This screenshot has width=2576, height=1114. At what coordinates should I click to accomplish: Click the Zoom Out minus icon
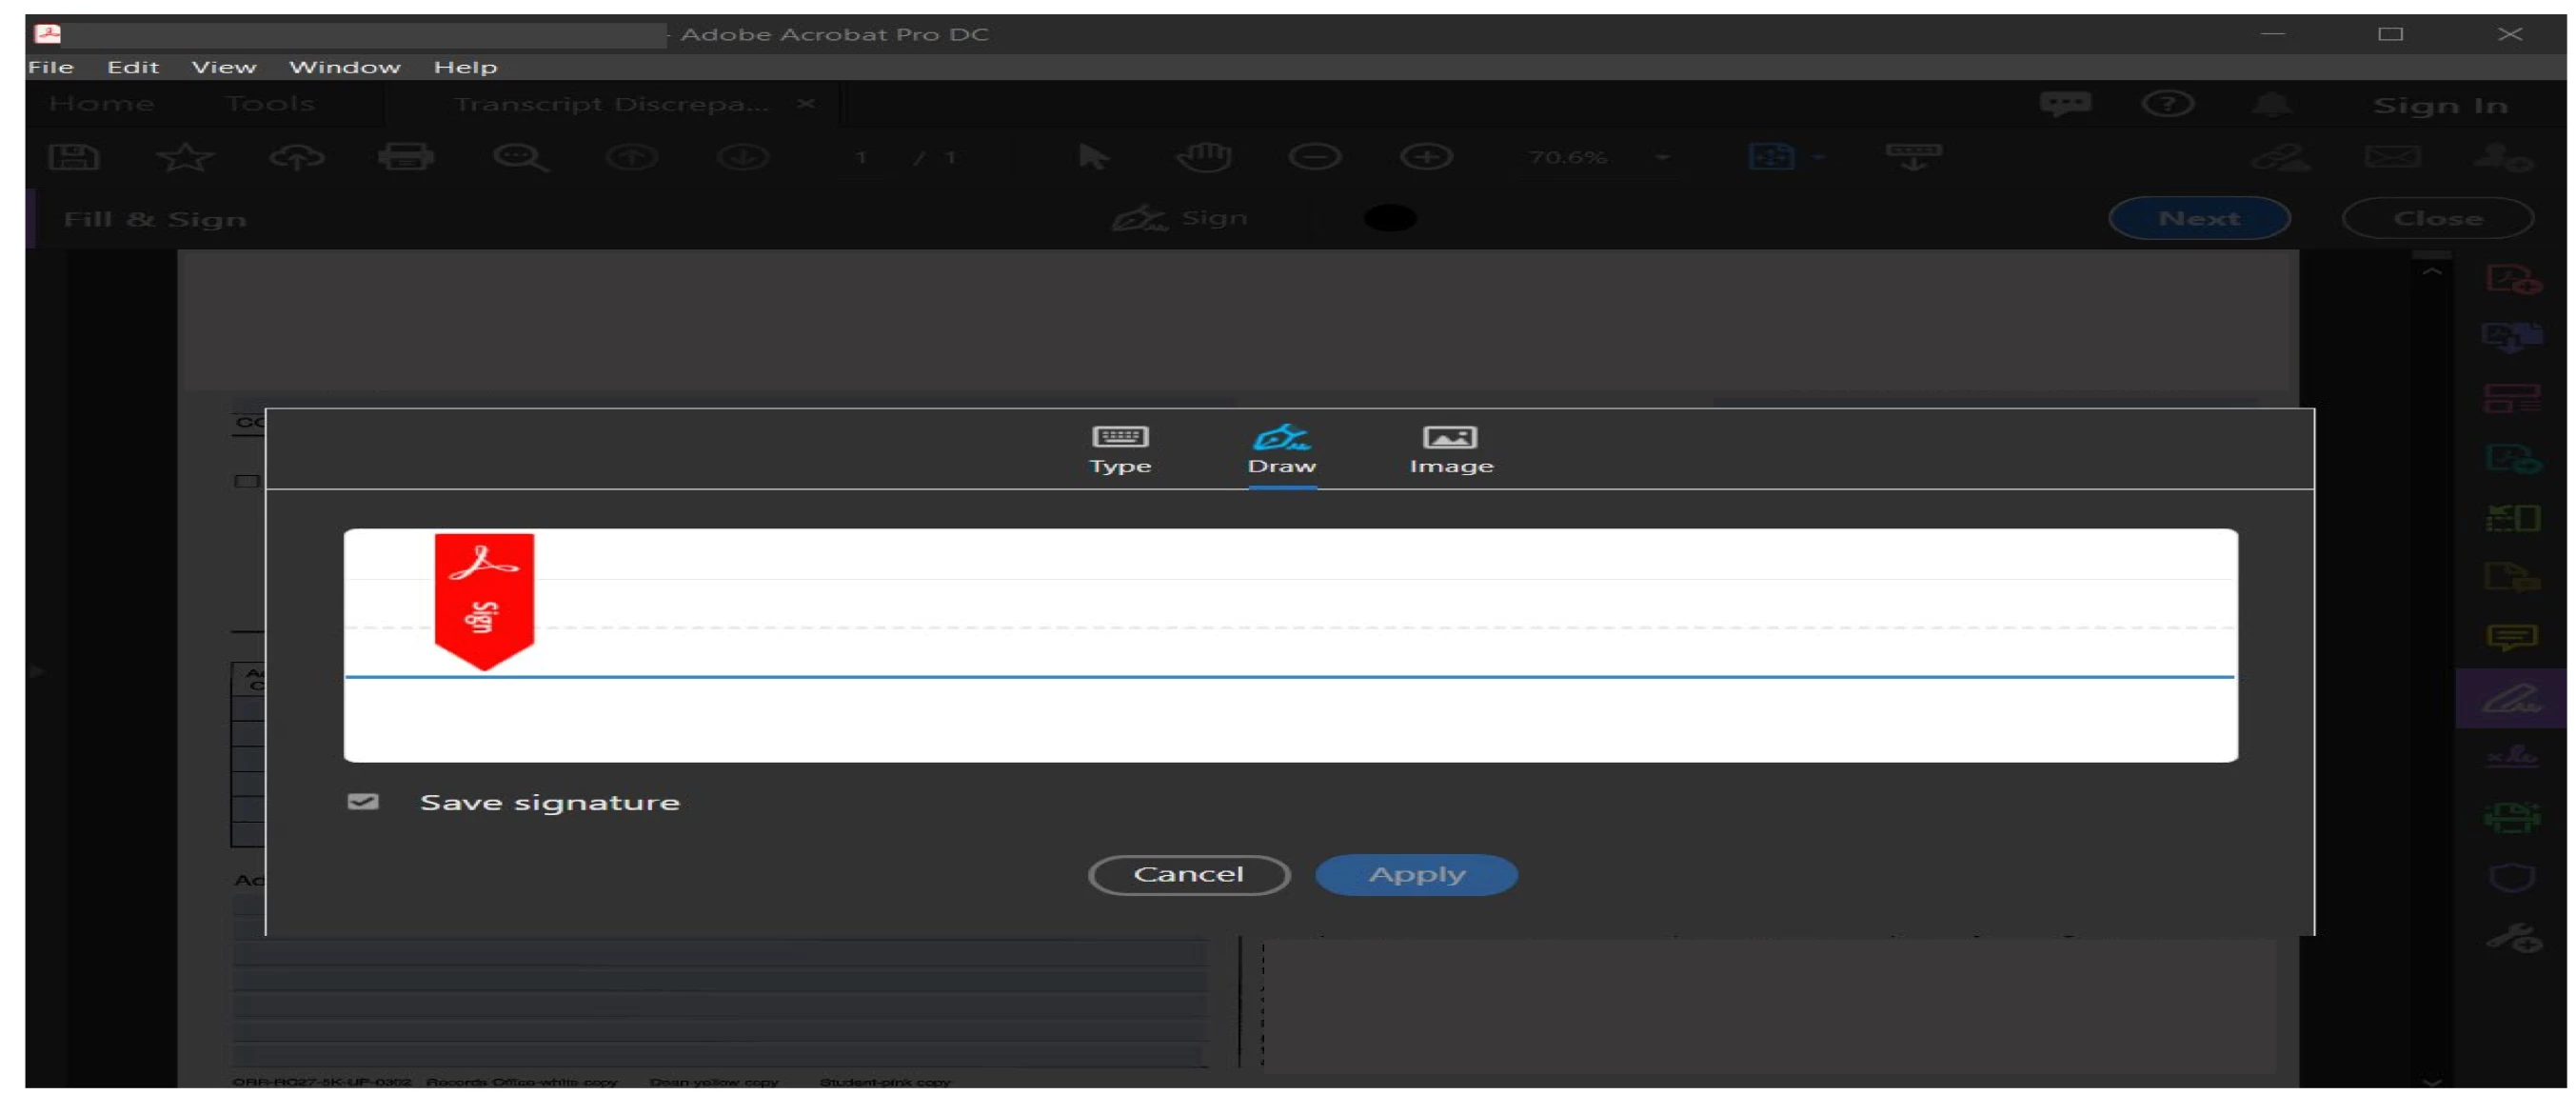1314,157
